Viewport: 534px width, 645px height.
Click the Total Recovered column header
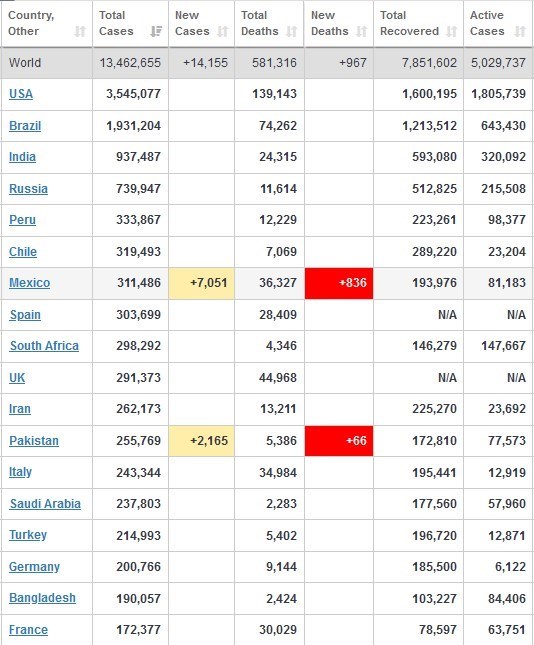click(x=418, y=23)
